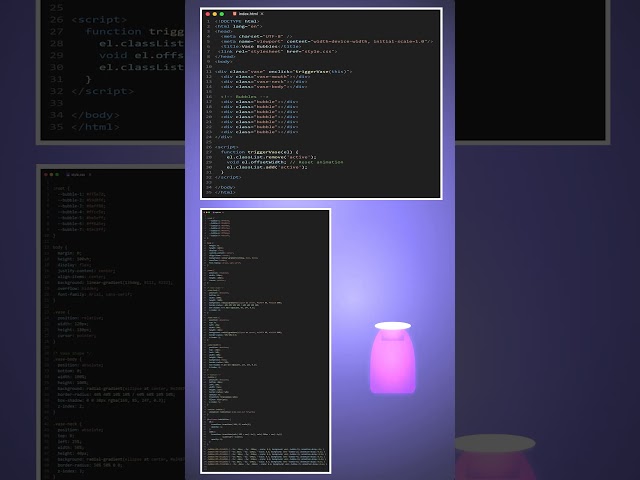The image size is (640, 480).
Task: Click the HTML file icon on the index.html tab
Action: [x=234, y=14]
